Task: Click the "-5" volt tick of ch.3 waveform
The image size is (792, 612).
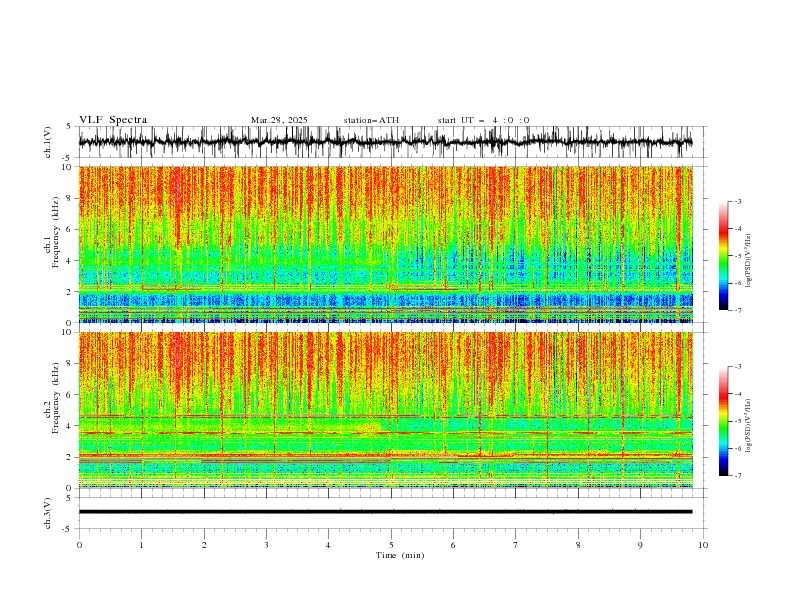Action: 68,529
